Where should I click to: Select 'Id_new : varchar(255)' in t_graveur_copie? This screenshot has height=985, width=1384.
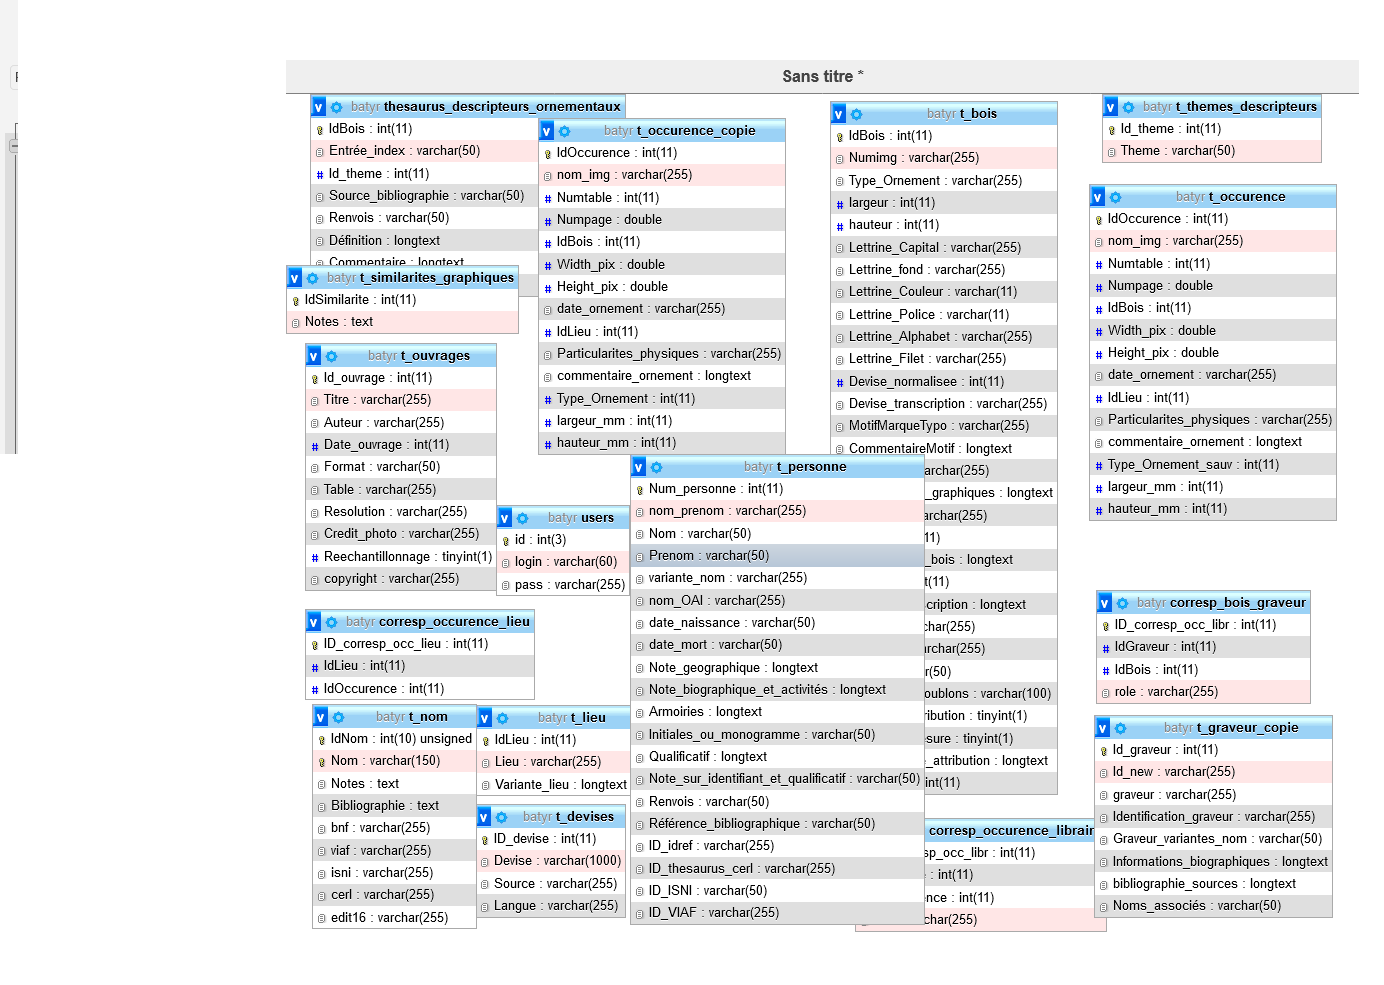pyautogui.click(x=1214, y=772)
